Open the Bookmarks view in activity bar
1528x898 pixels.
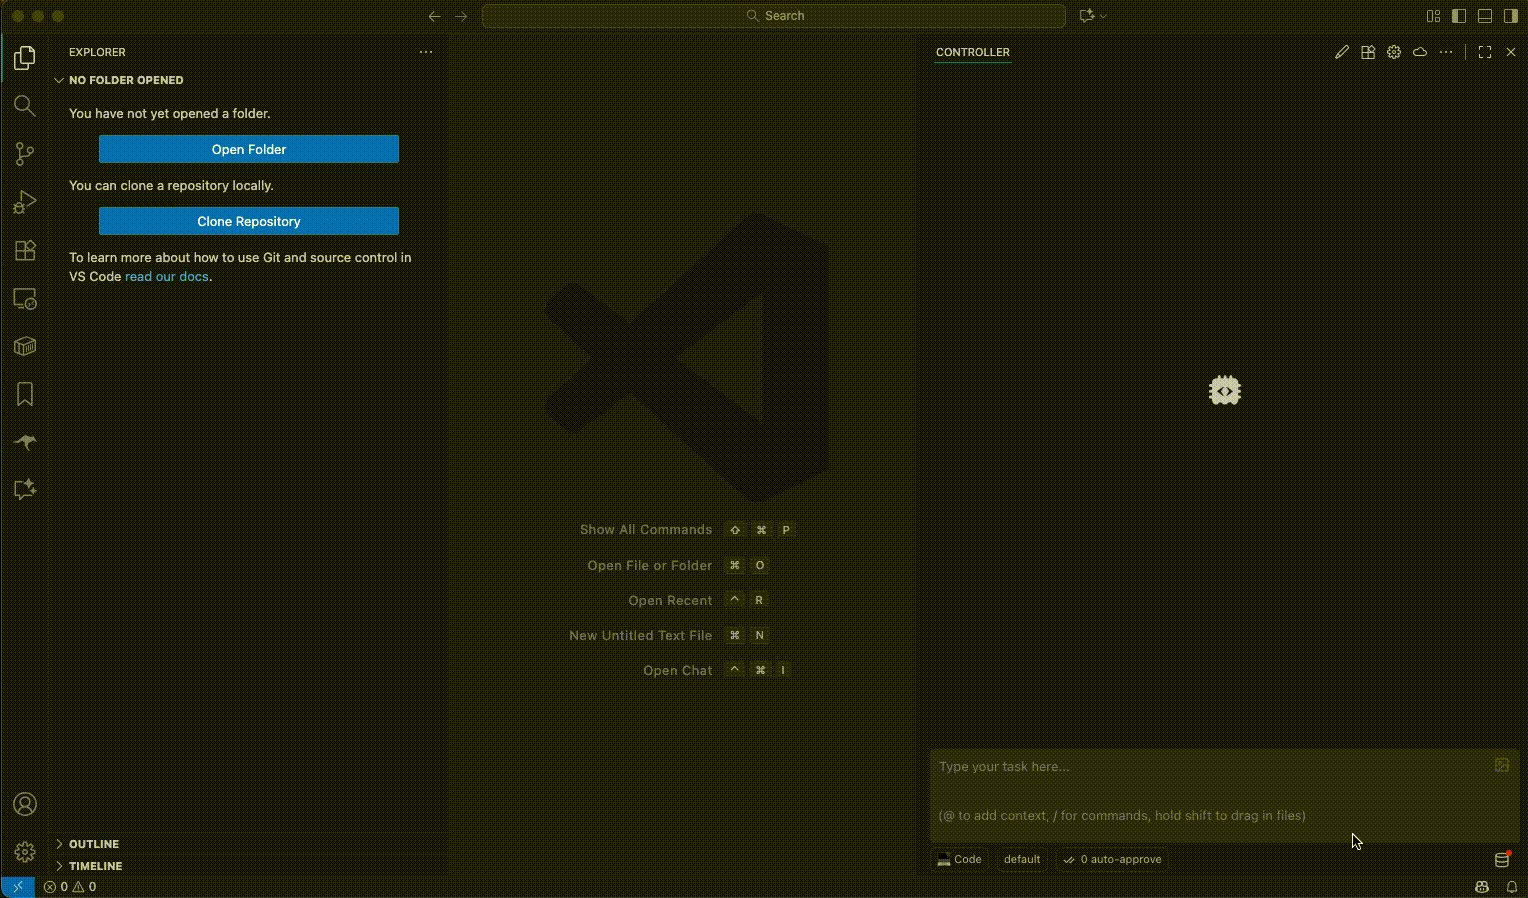(25, 394)
